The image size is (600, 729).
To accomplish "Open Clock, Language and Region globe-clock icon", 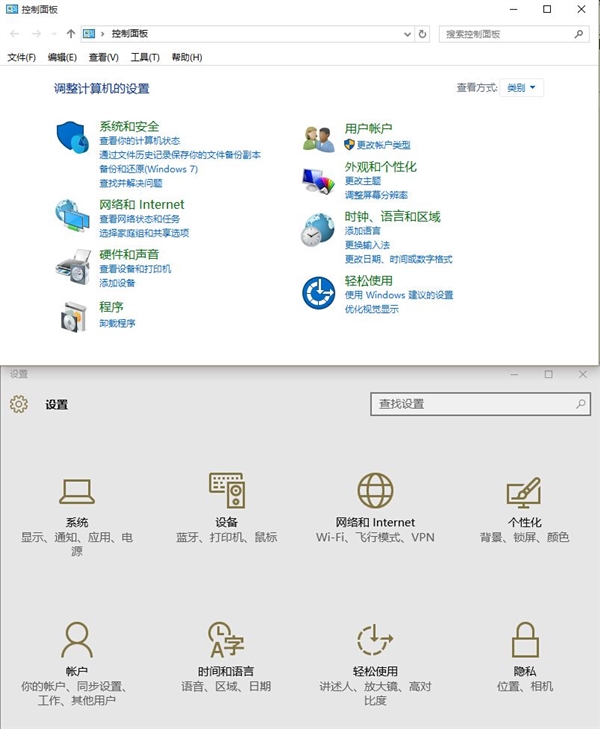I will pyautogui.click(x=317, y=230).
